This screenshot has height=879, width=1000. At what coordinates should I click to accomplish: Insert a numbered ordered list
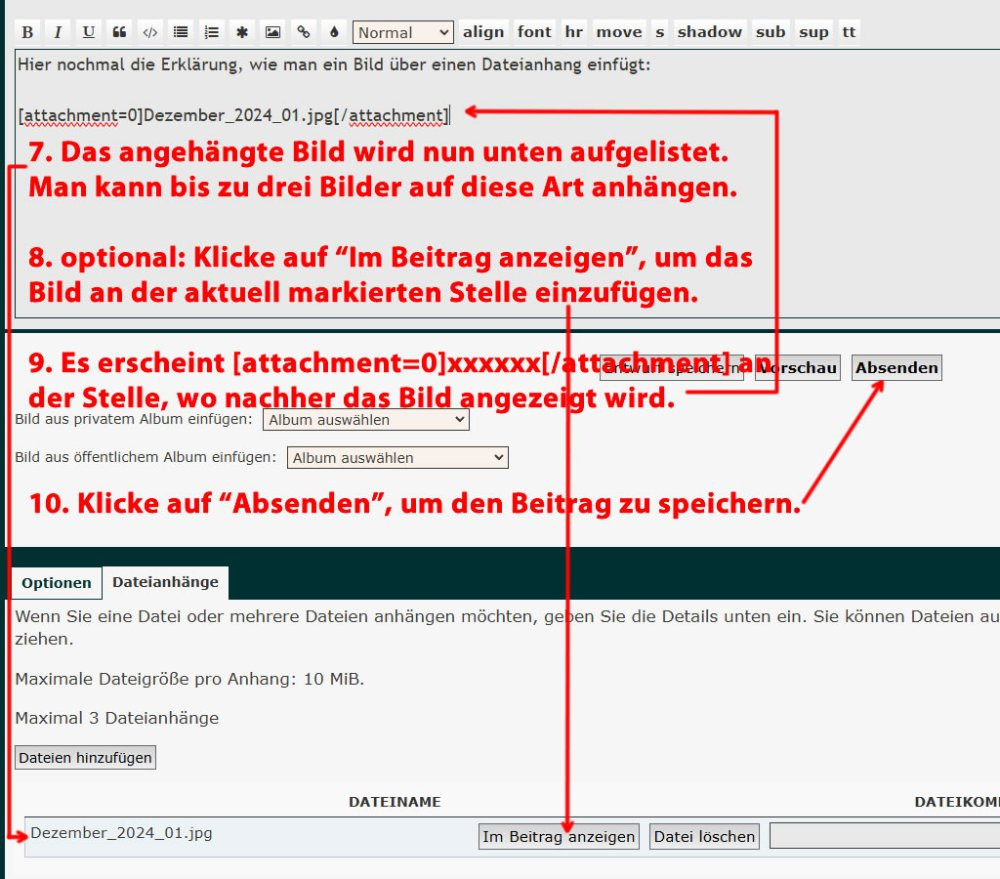(x=211, y=32)
